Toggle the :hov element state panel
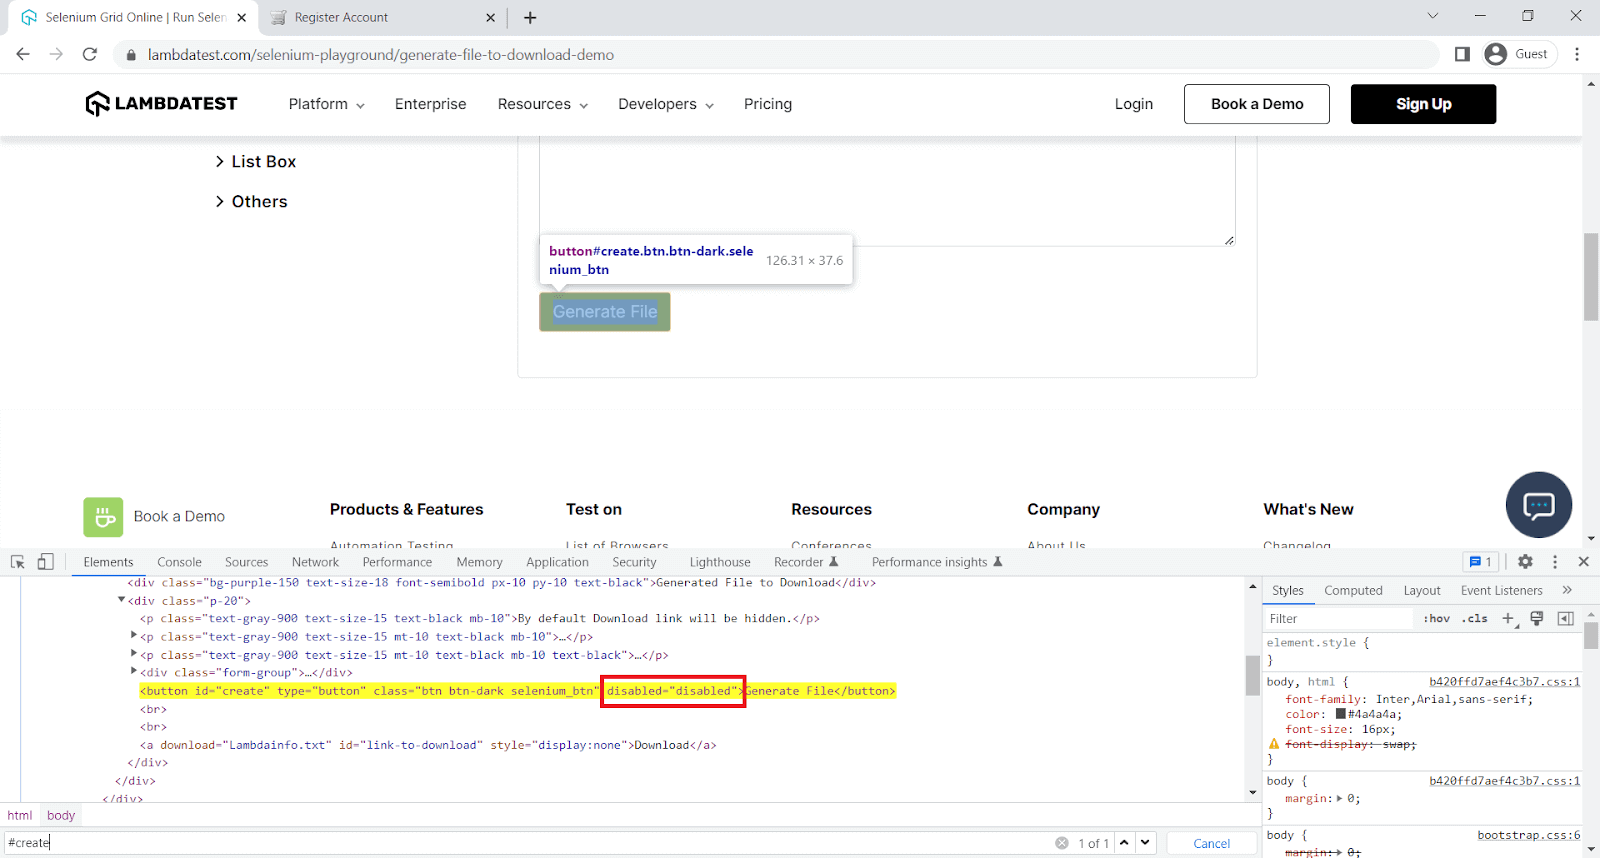1600x858 pixels. (x=1436, y=618)
